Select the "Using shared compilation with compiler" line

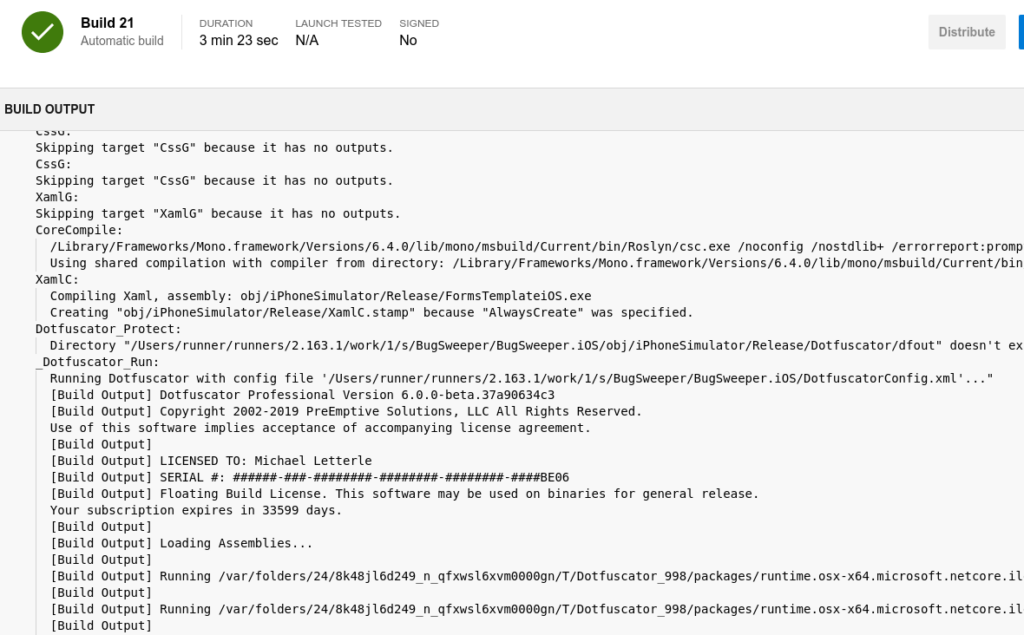coord(537,263)
